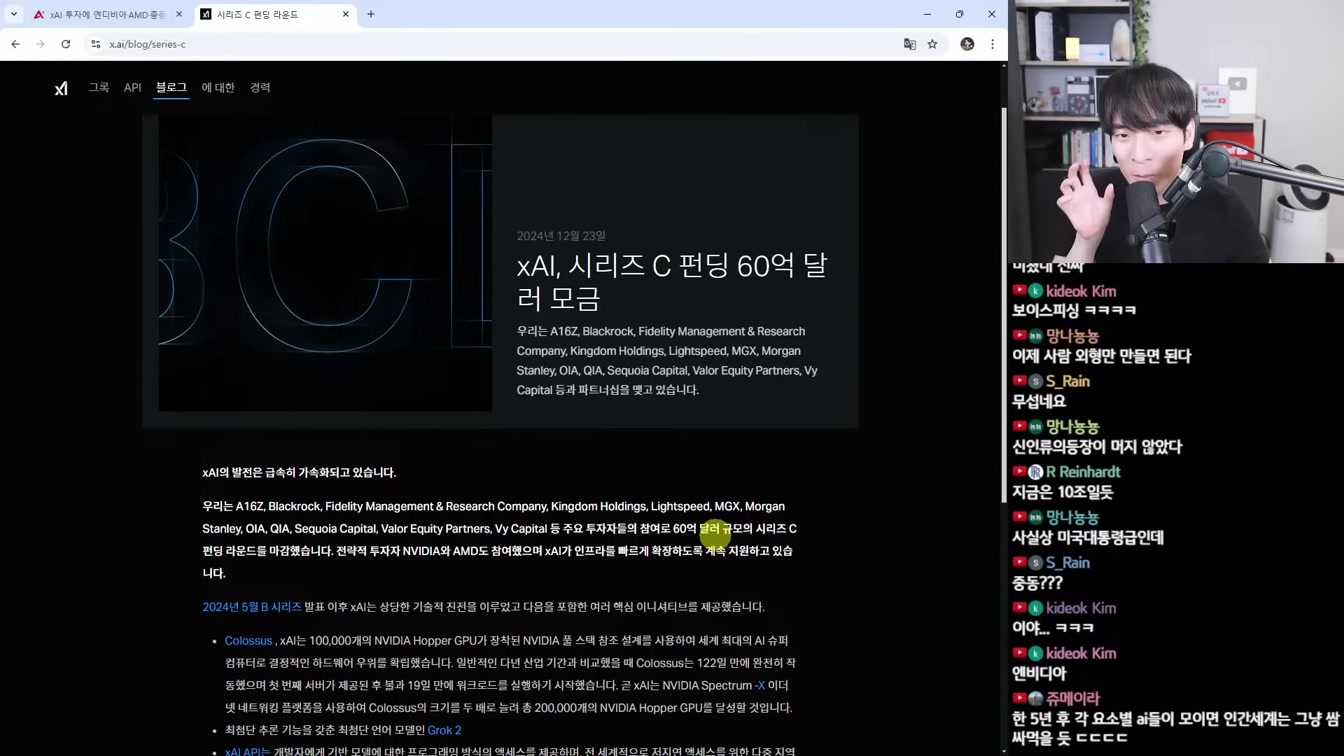Click the text 'xAI의 발전은 급속히 가속화되고 있습니다.'
This screenshot has width=1344, height=756.
tap(299, 473)
